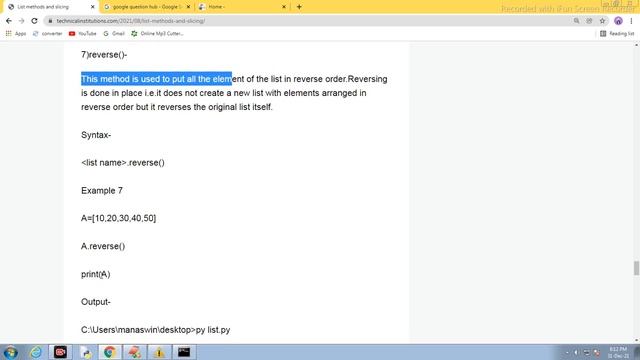This screenshot has height=360, width=640.
Task: Click the zoom magnifier icon in address bar
Action: coord(576,21)
